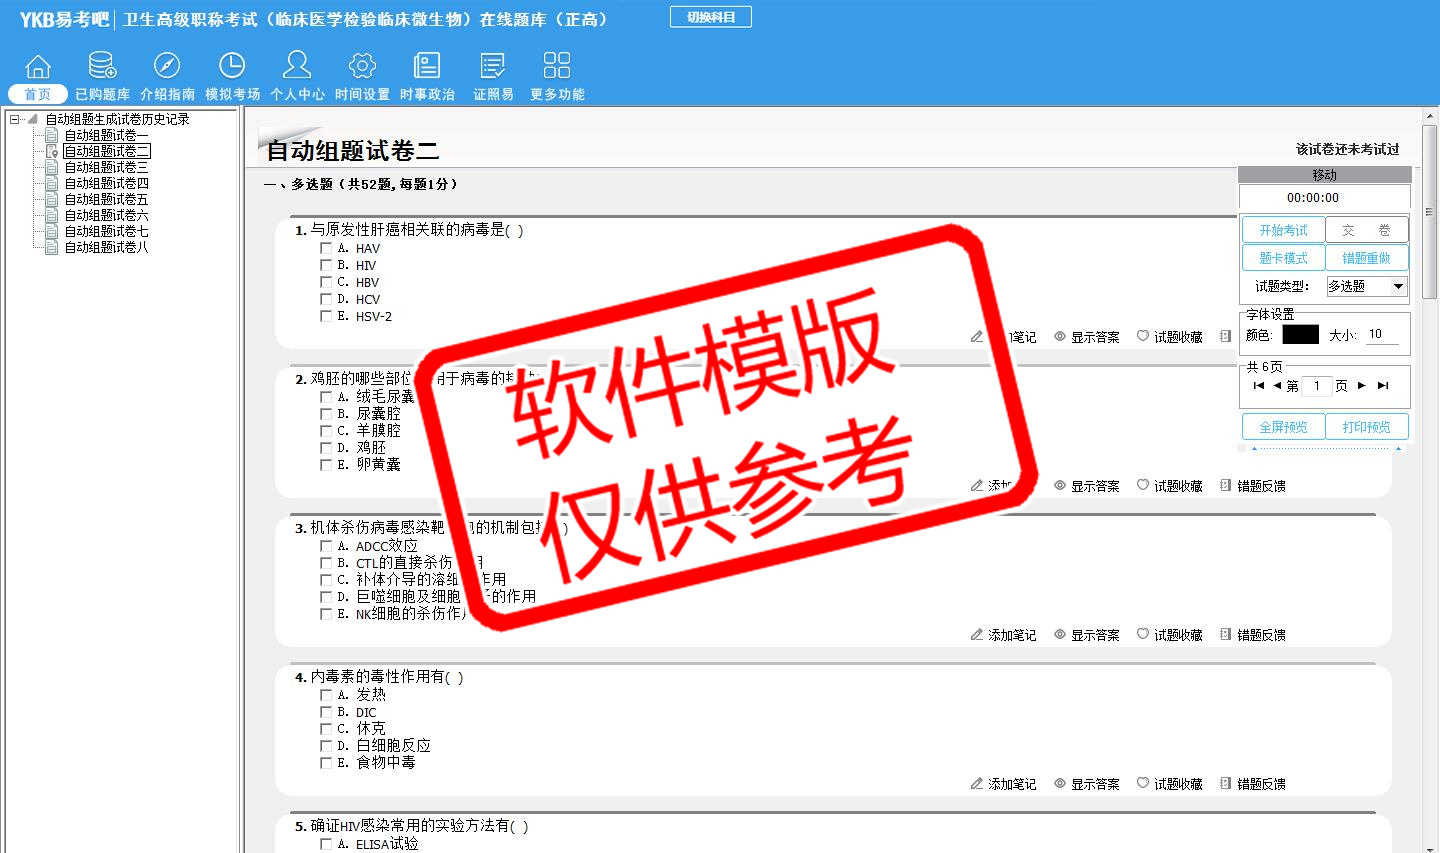Submit the paper with 交卷
Image resolution: width=1440 pixels, height=853 pixels.
[x=1367, y=230]
